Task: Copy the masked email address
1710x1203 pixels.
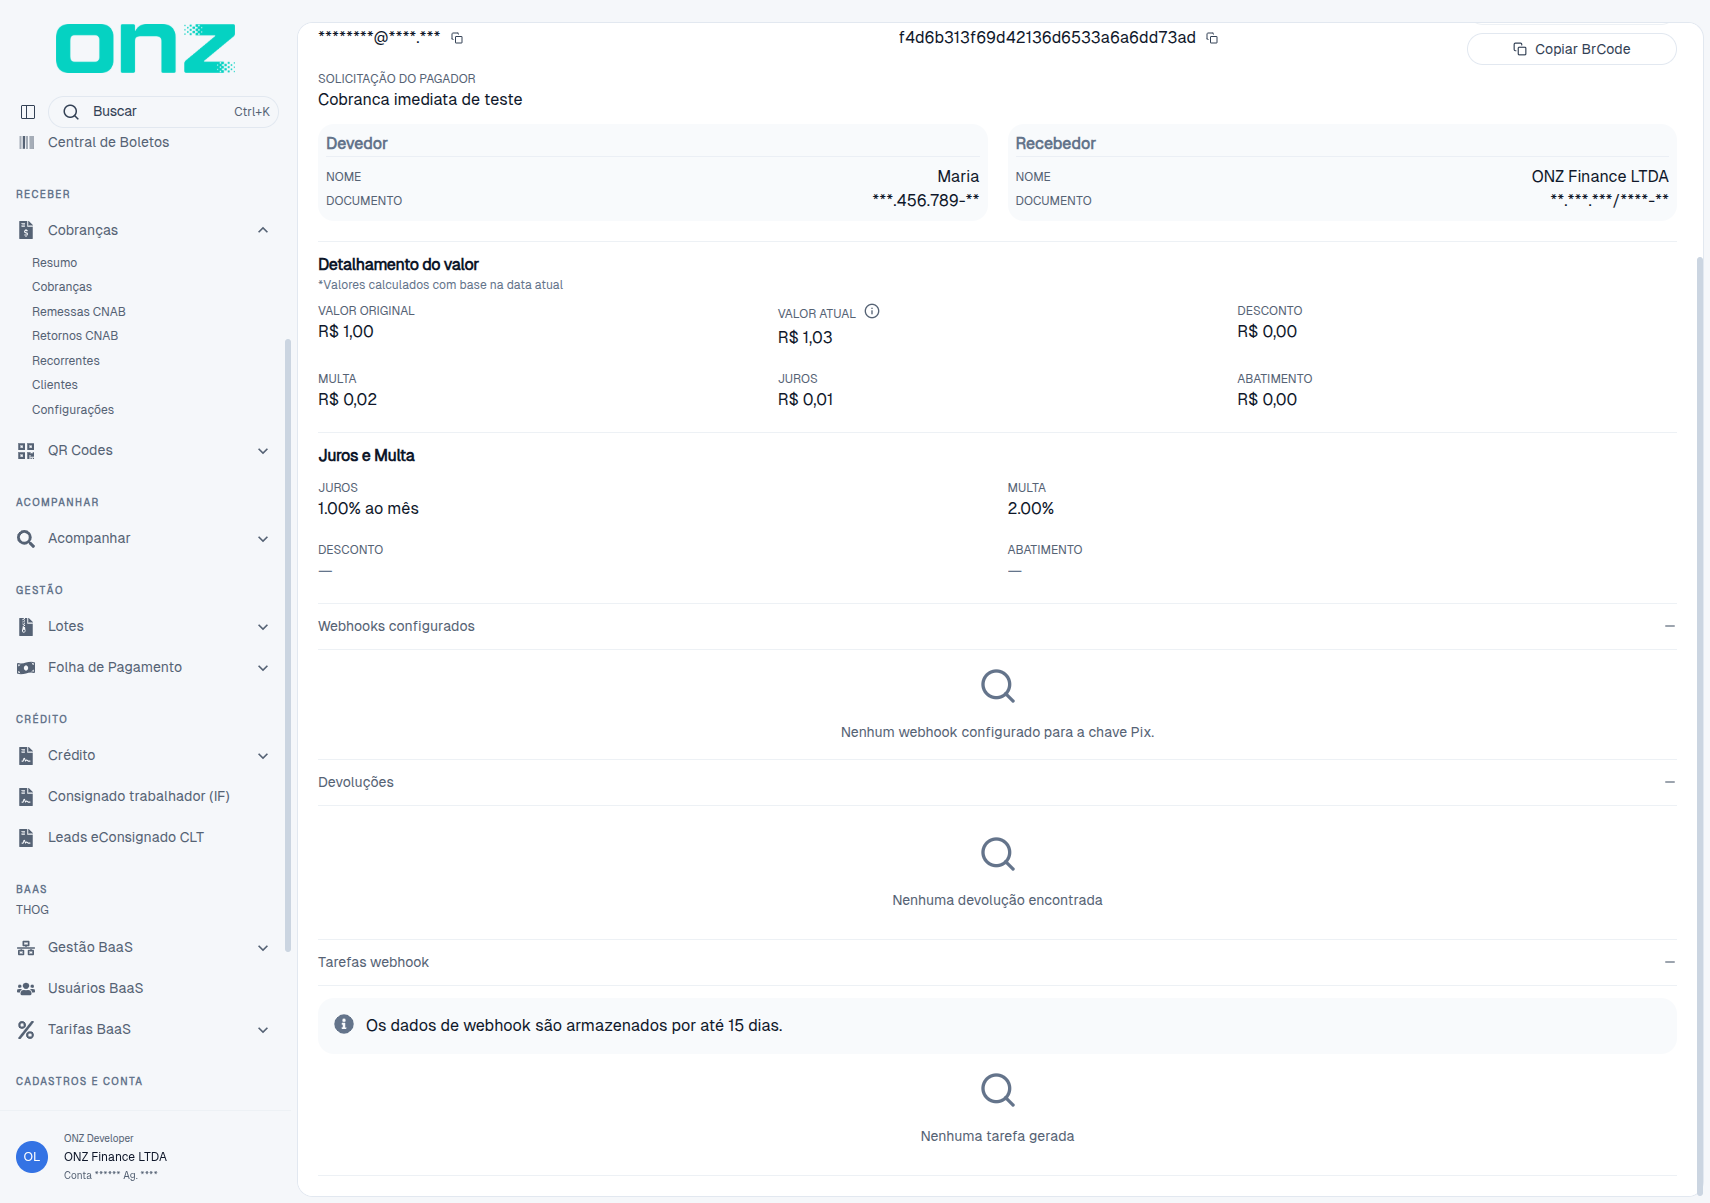Action: coord(457,38)
